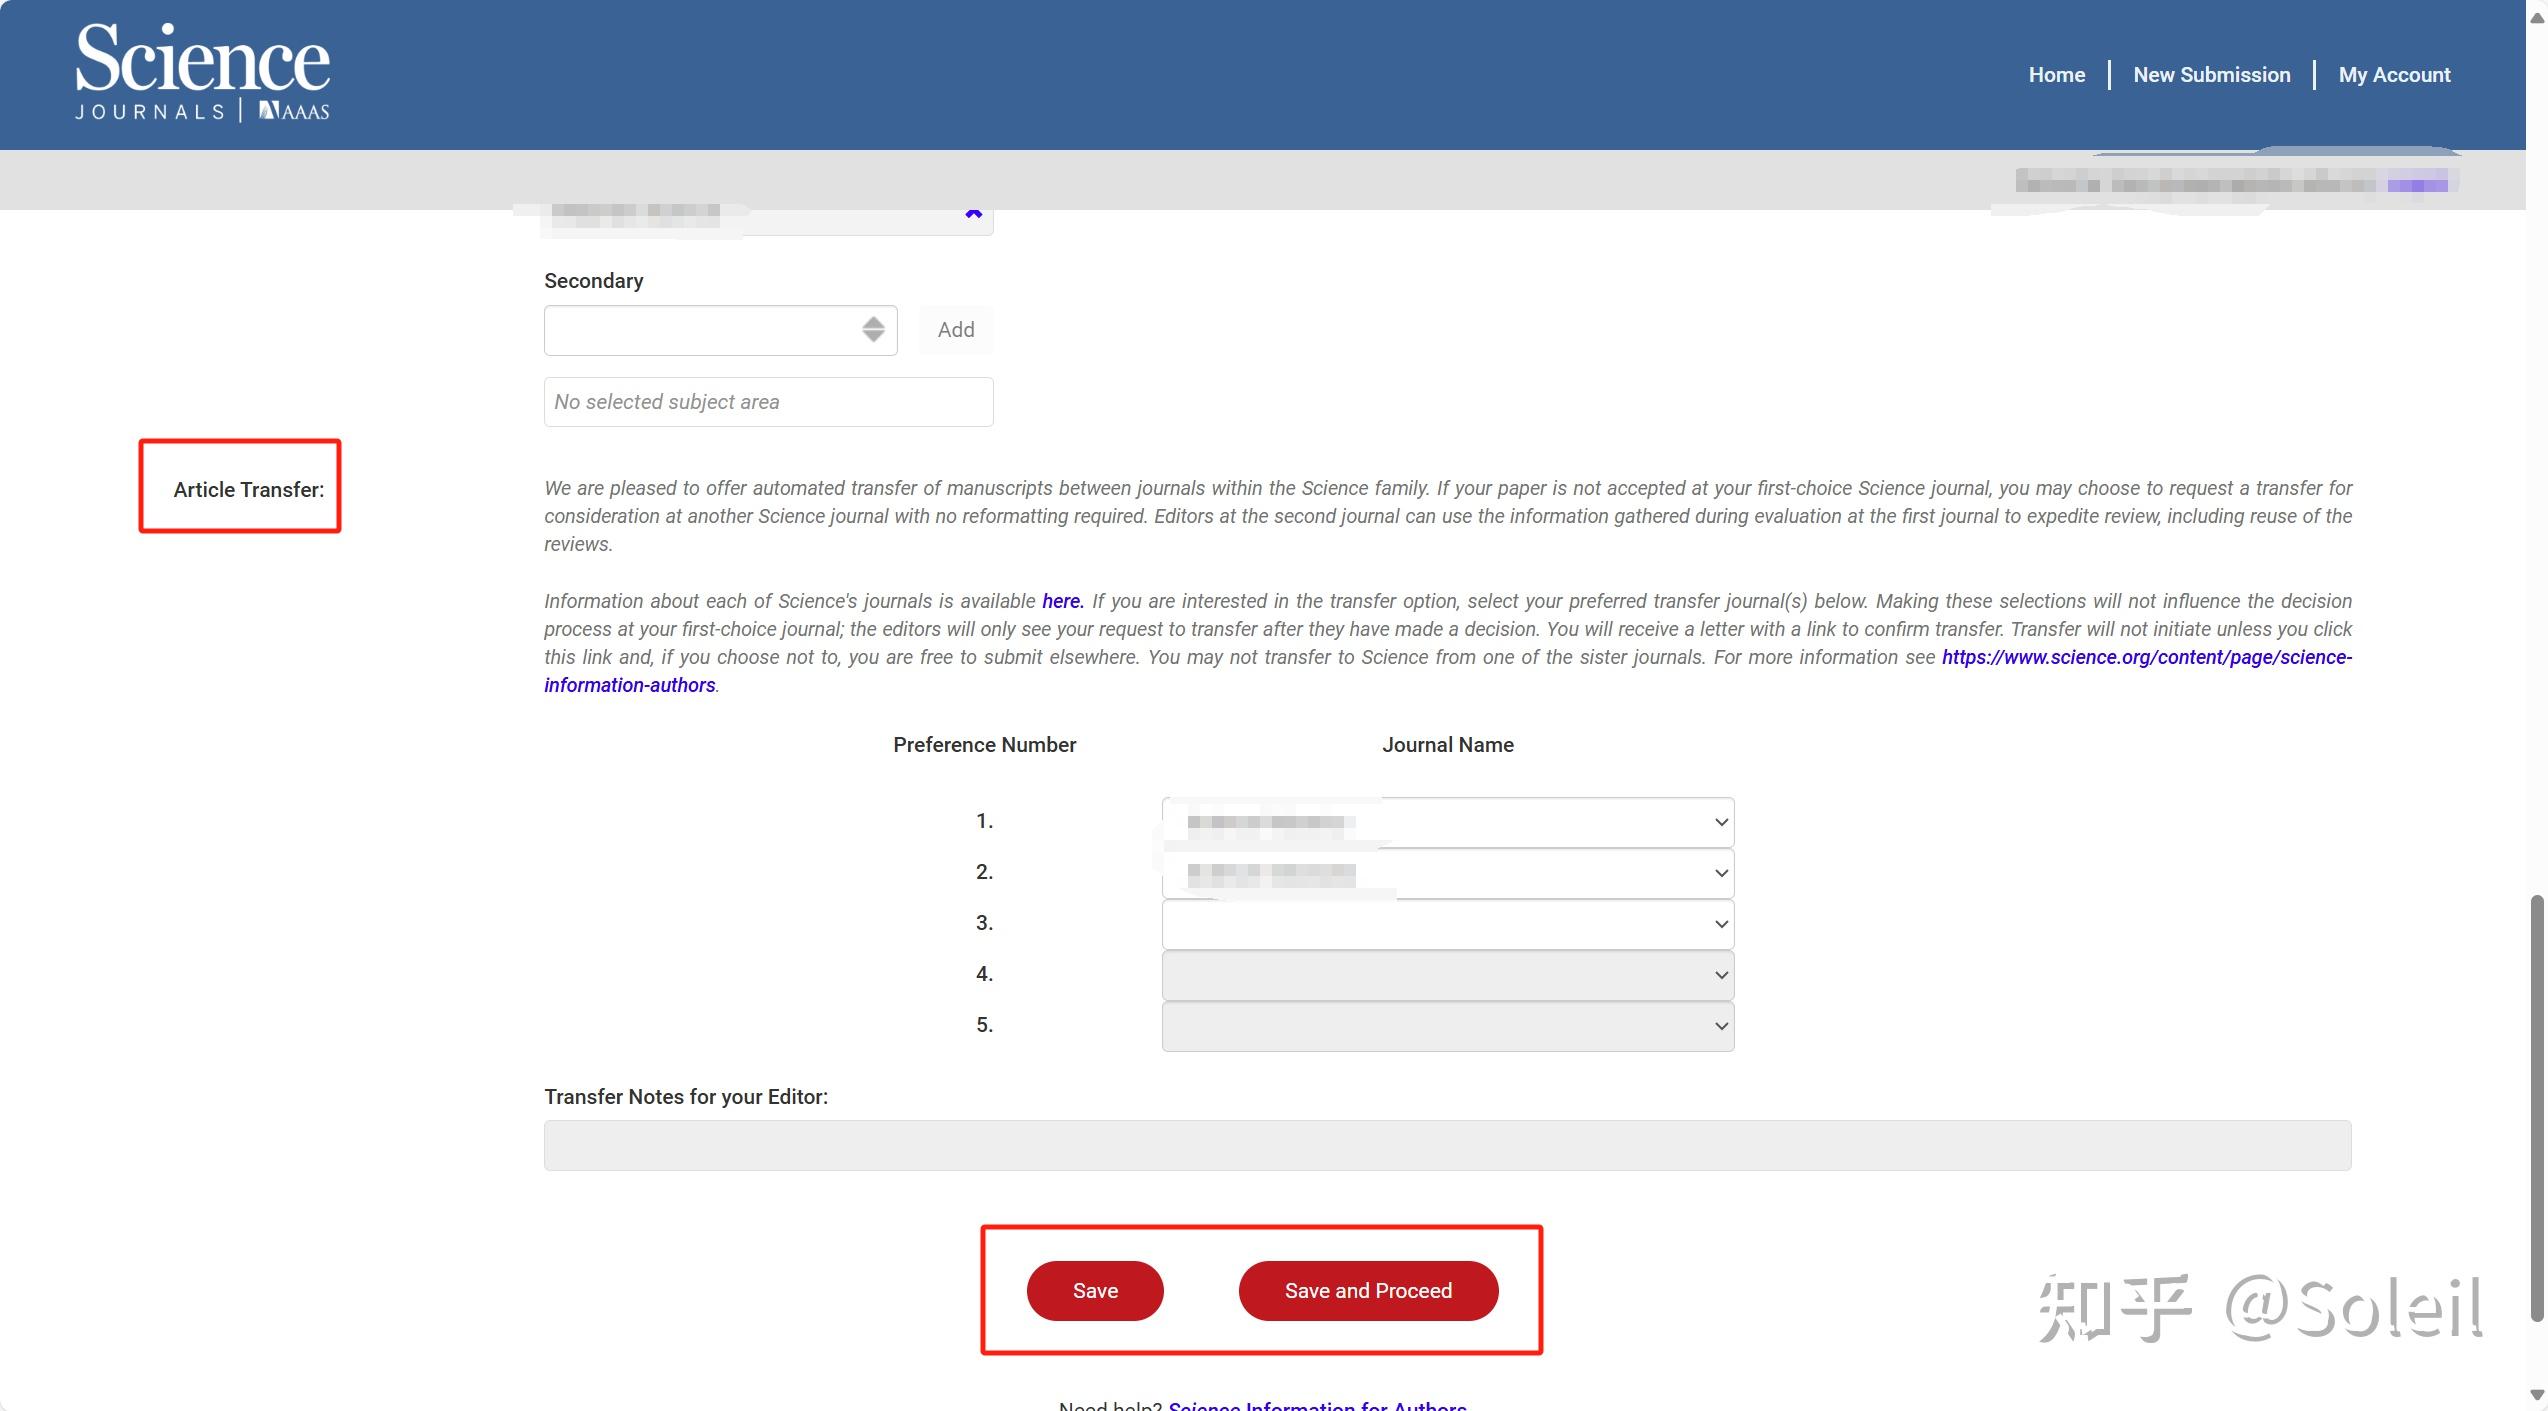The width and height of the screenshot is (2548, 1411).
Task: Open the preference 5 journal dropdown
Action: [1447, 1026]
